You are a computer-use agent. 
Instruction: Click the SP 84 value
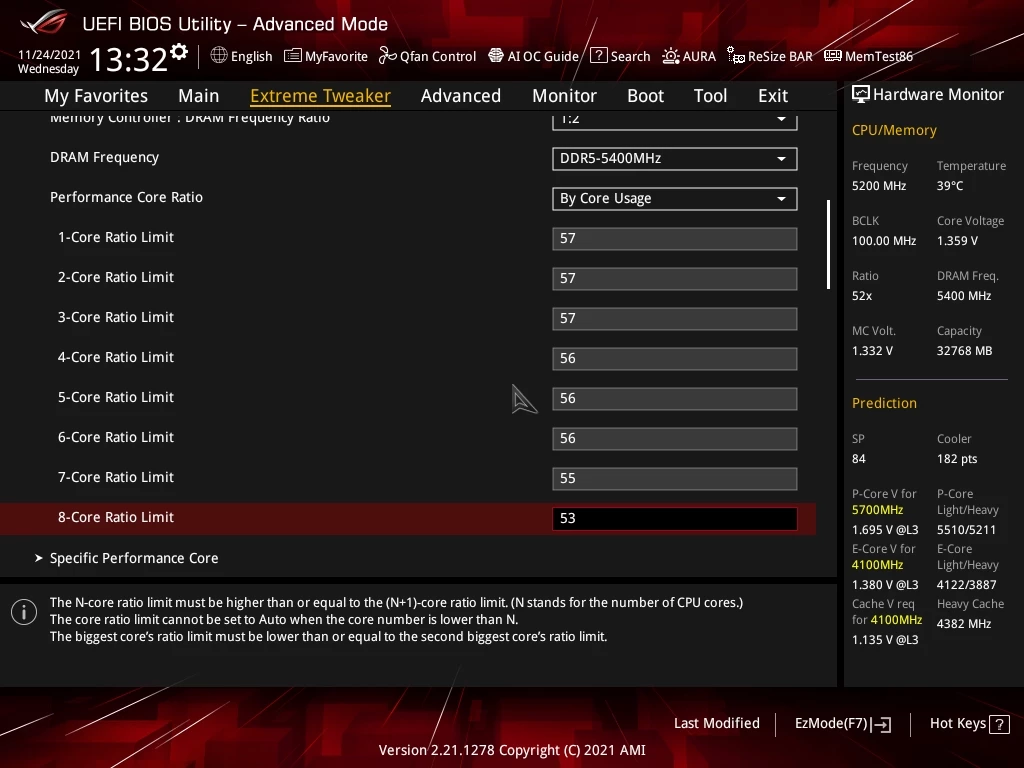tap(859, 459)
